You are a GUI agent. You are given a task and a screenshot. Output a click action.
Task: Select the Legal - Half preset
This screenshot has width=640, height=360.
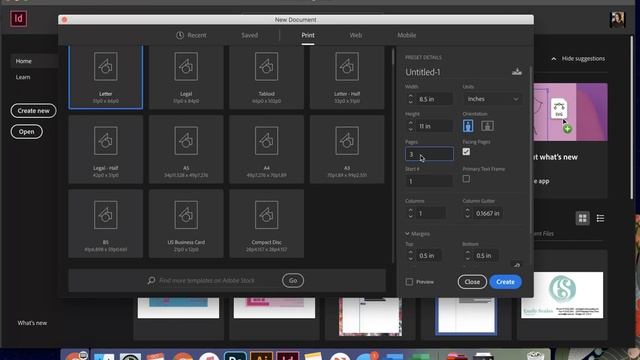[106, 149]
